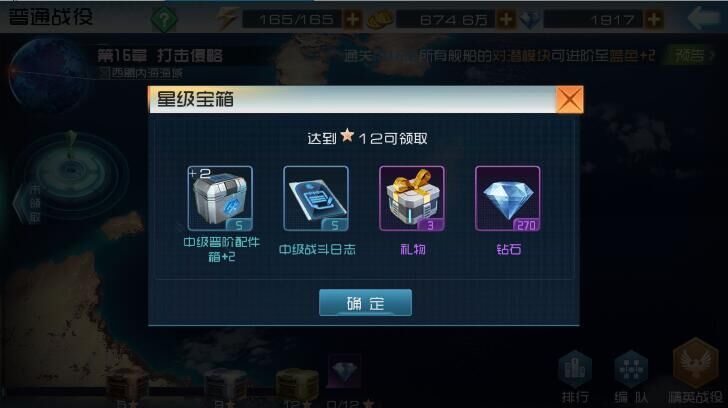Image resolution: width=728 pixels, height=408 pixels.
Task: Close the 星级宝箱 dialog with X
Action: click(569, 99)
